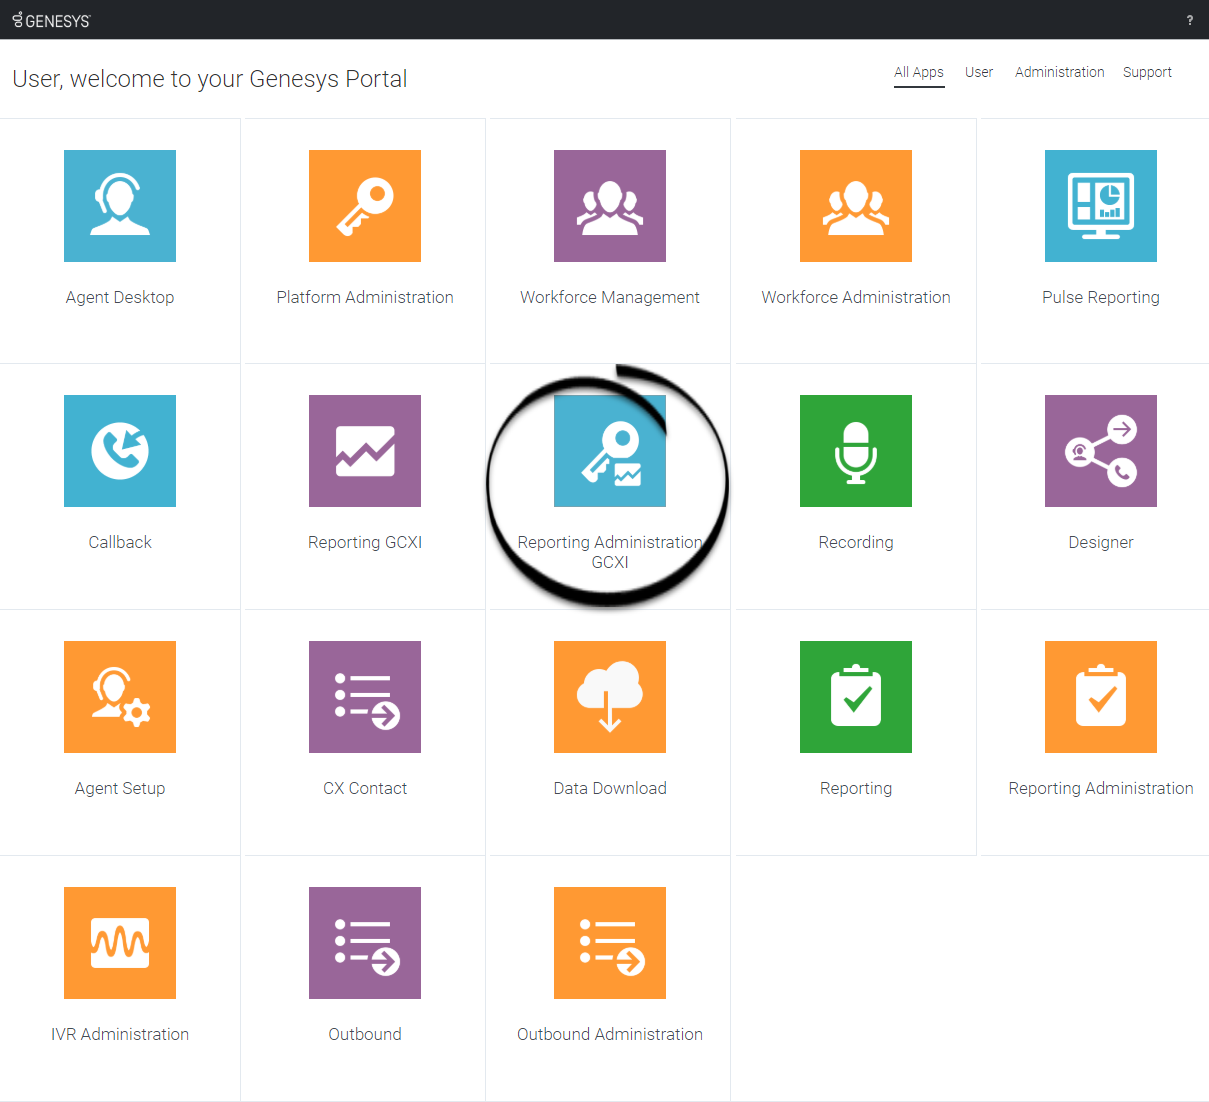Open the green Reporting clipboard icon
The width and height of the screenshot is (1209, 1102).
click(856, 697)
